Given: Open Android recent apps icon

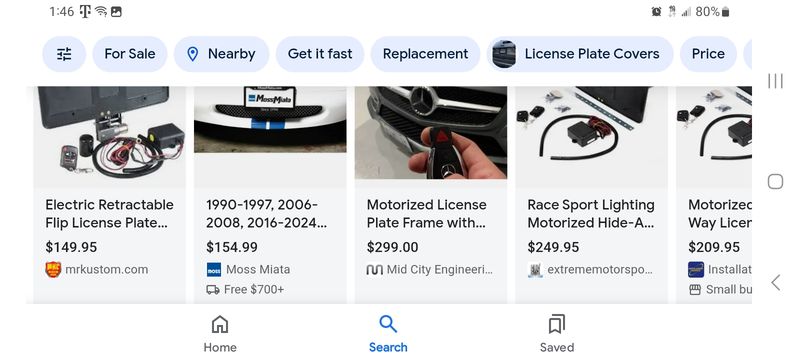Looking at the screenshot, I should click(x=776, y=81).
